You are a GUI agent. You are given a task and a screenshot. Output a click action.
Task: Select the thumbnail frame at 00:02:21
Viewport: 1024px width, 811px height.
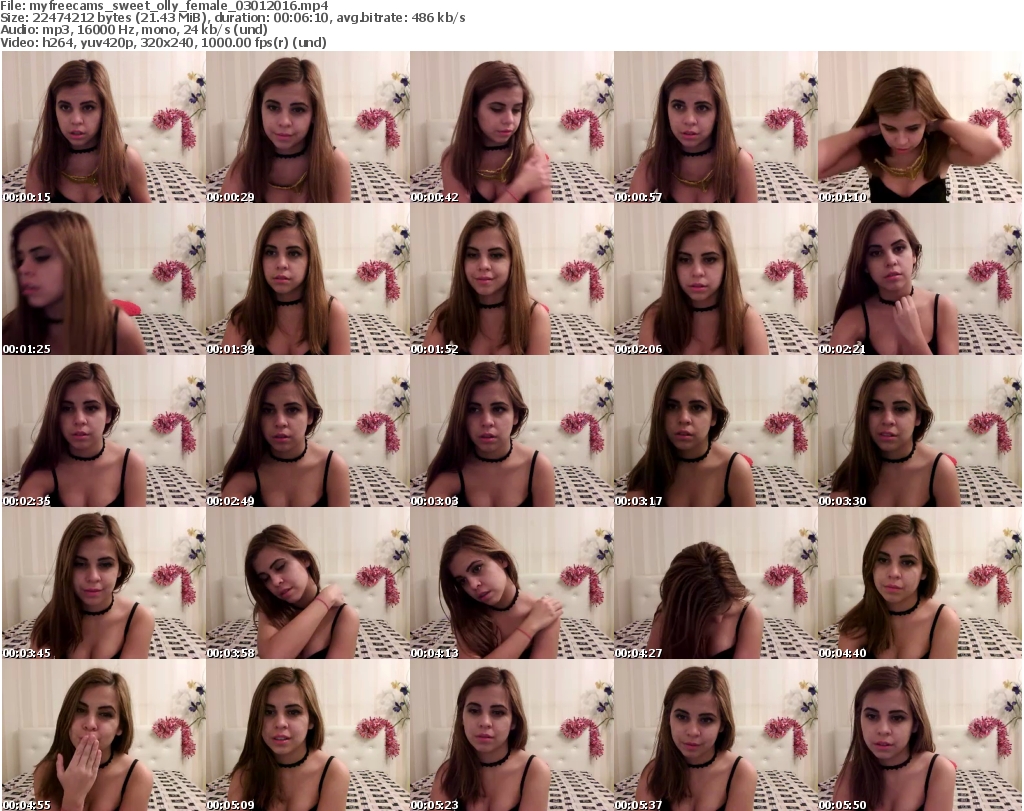click(920, 279)
